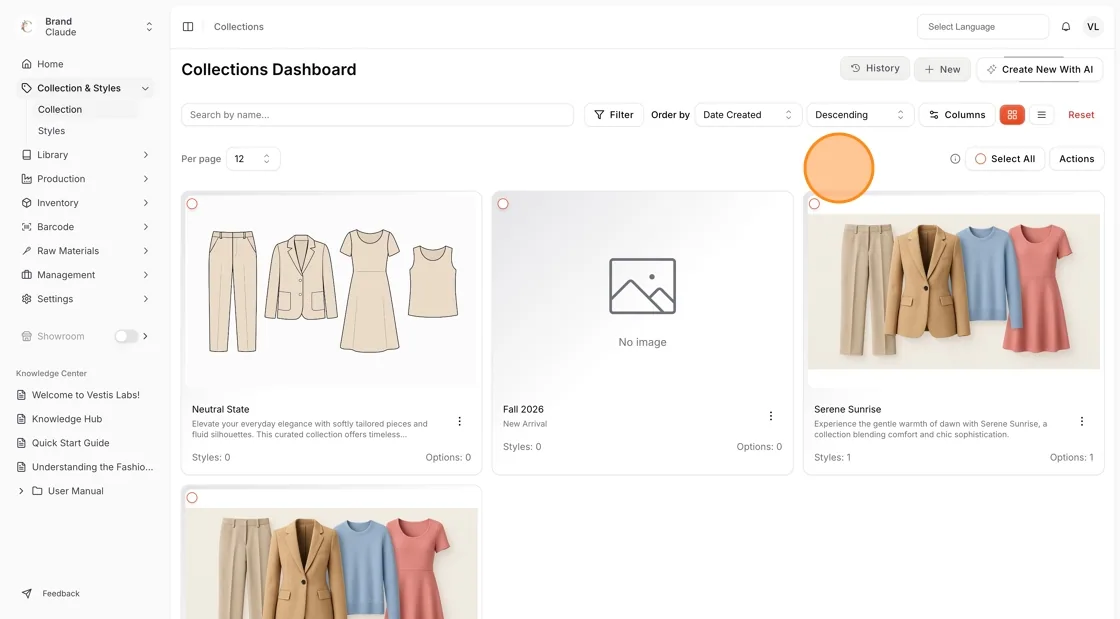Open the Collection submenu item
1120x619 pixels.
(x=60, y=110)
